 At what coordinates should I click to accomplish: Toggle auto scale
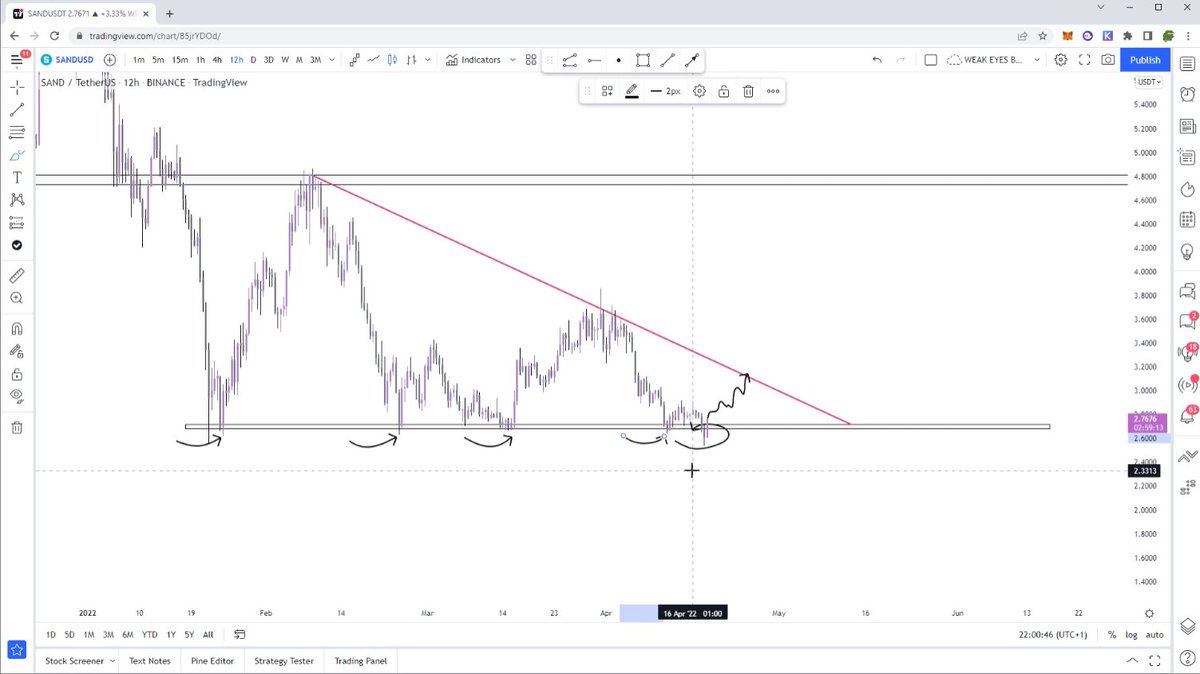[x=1154, y=634]
